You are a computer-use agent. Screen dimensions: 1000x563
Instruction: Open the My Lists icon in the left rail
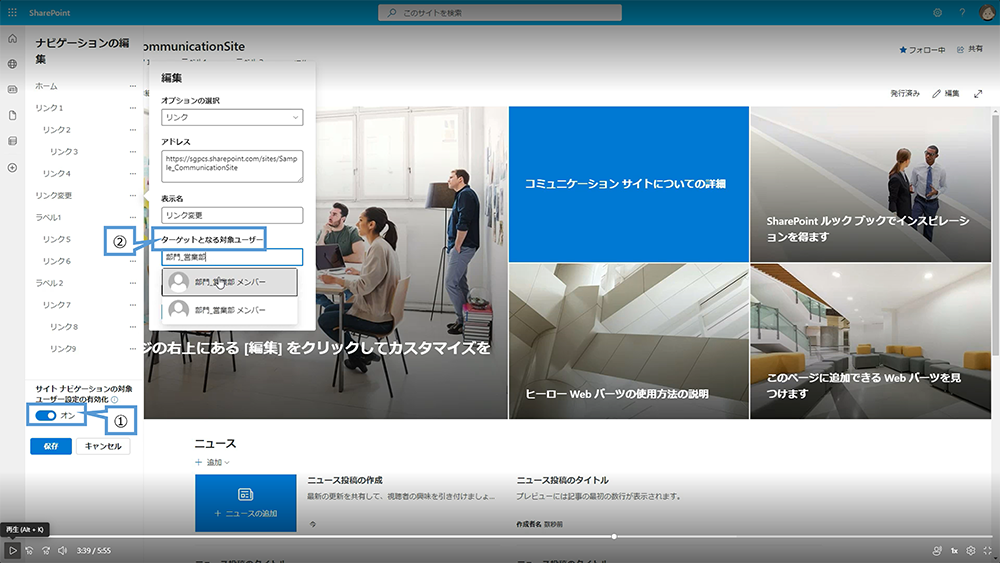[x=12, y=141]
